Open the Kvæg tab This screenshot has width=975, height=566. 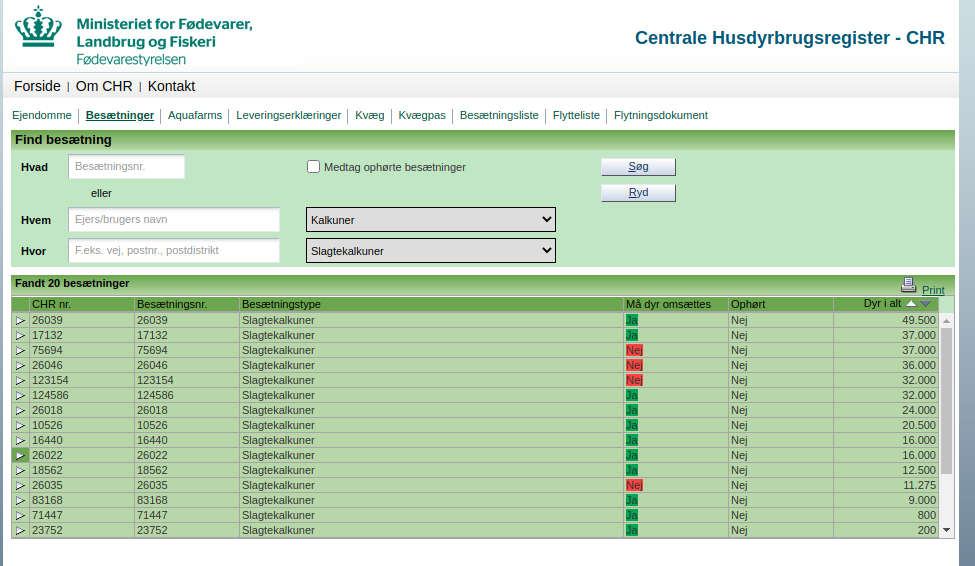[x=369, y=115]
